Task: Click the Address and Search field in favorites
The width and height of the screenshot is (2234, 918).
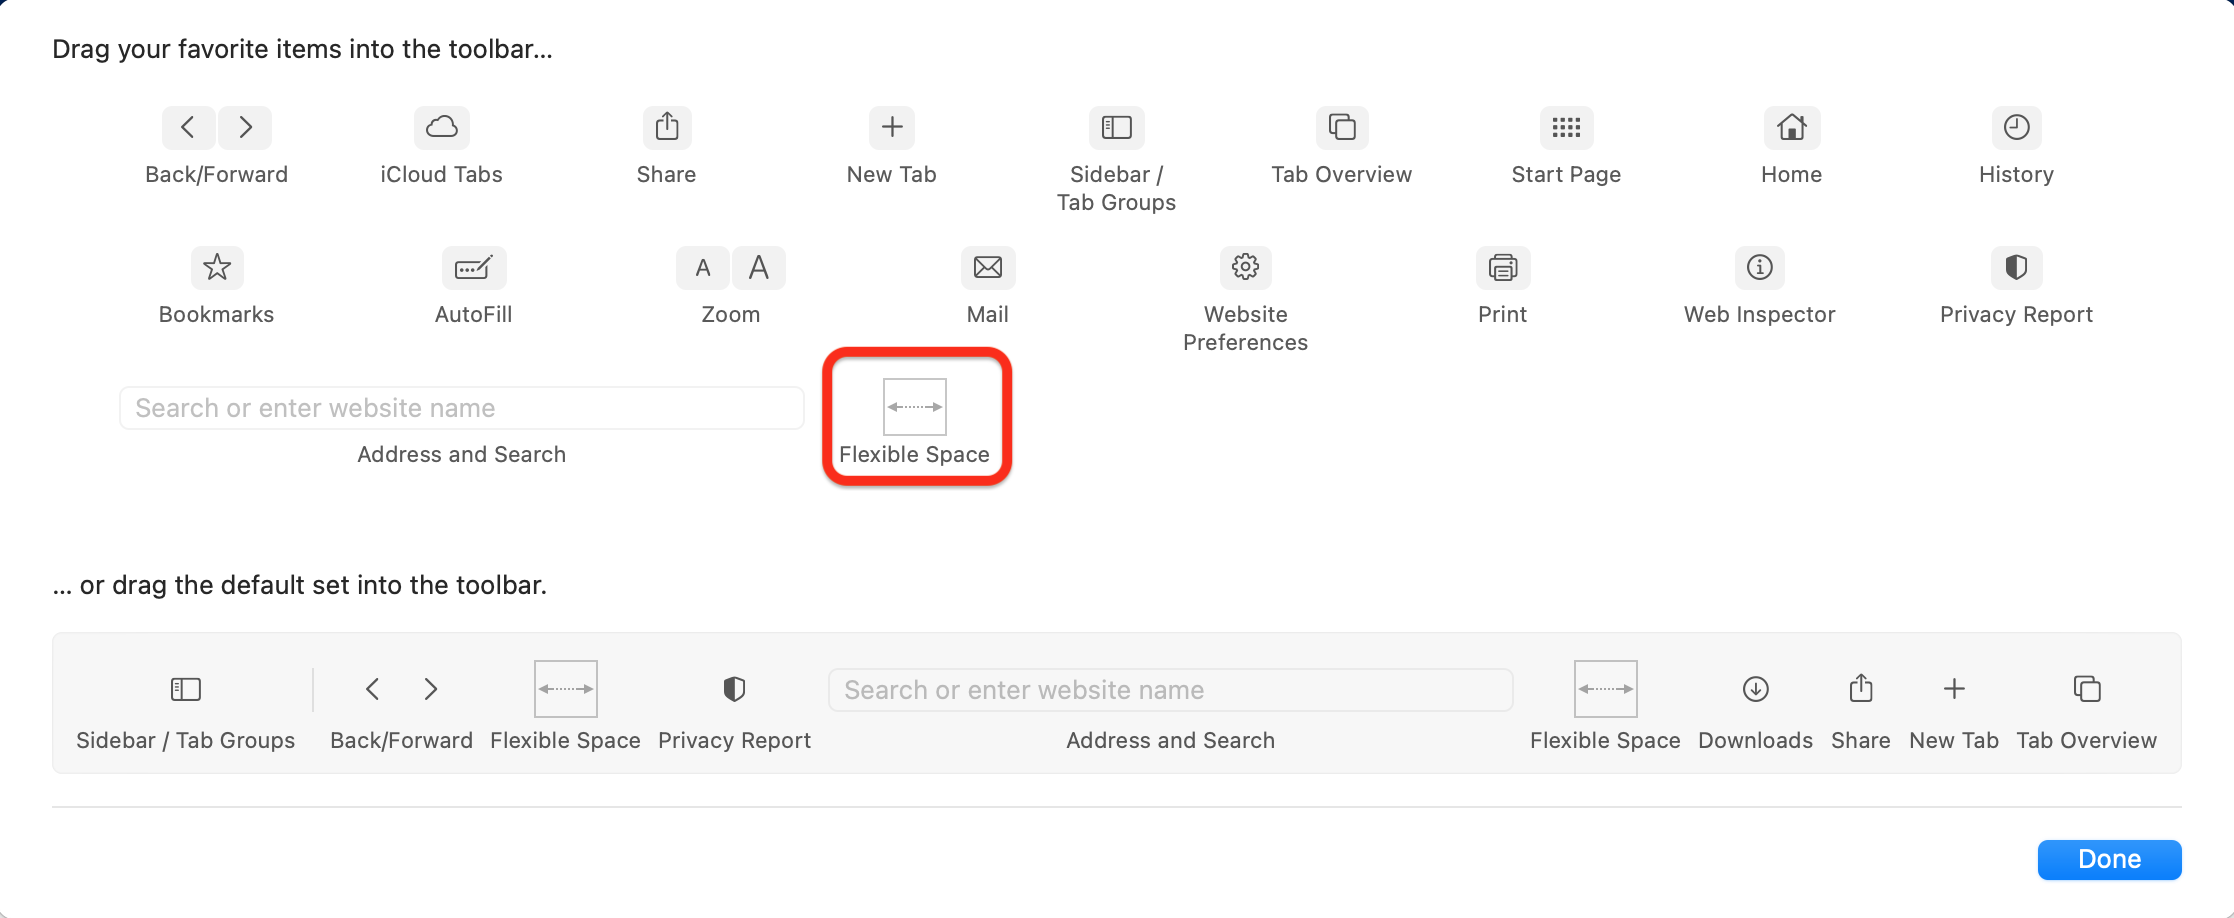Action: 462,408
